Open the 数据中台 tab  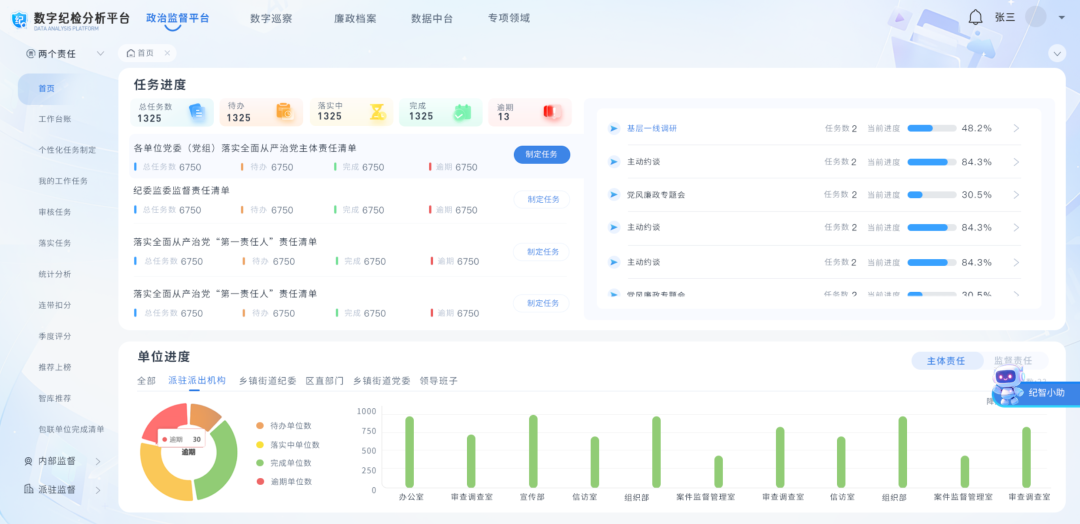(x=432, y=19)
